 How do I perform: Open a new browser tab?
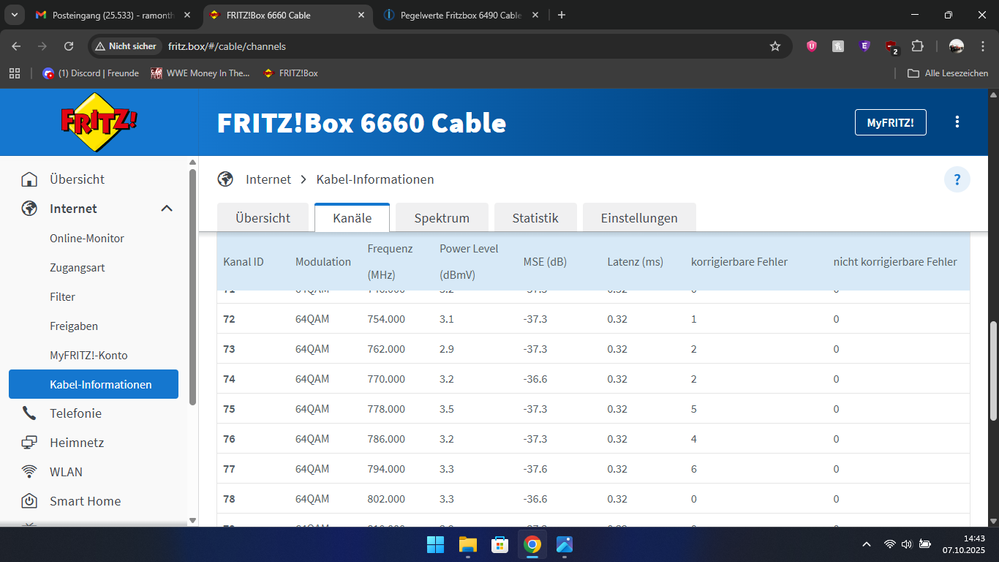pos(561,15)
